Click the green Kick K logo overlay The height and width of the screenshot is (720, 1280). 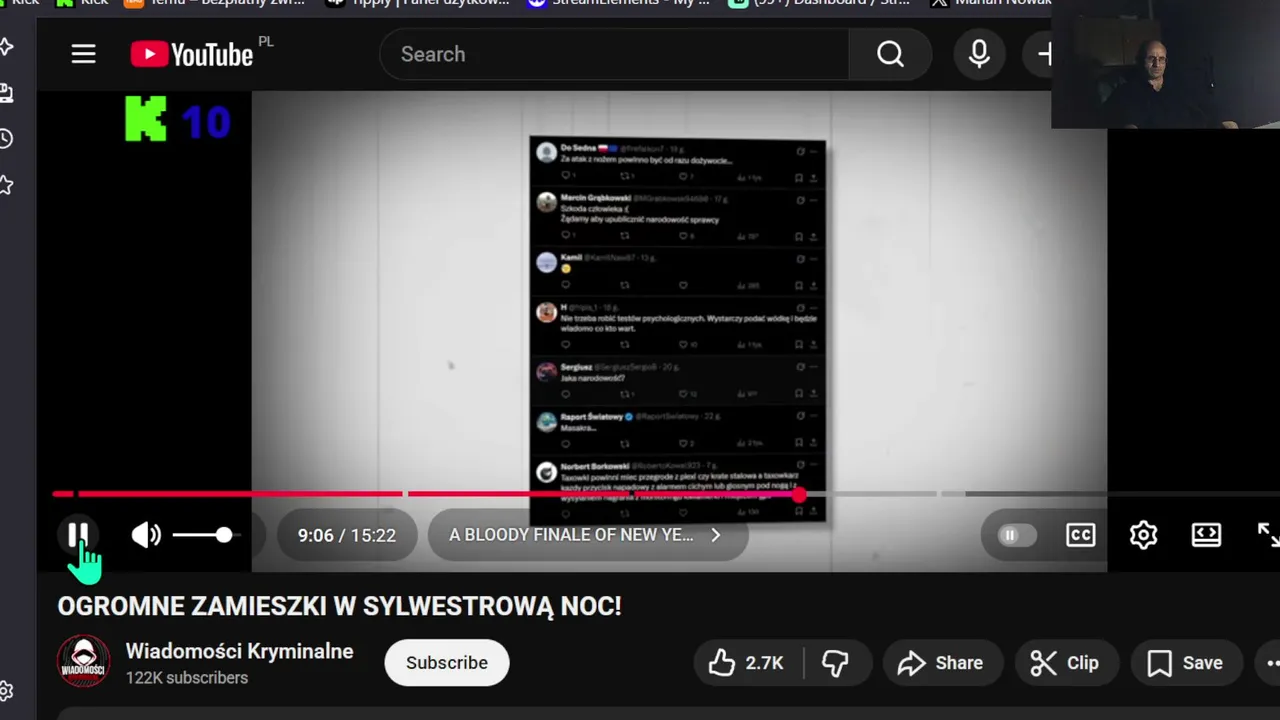click(x=145, y=120)
